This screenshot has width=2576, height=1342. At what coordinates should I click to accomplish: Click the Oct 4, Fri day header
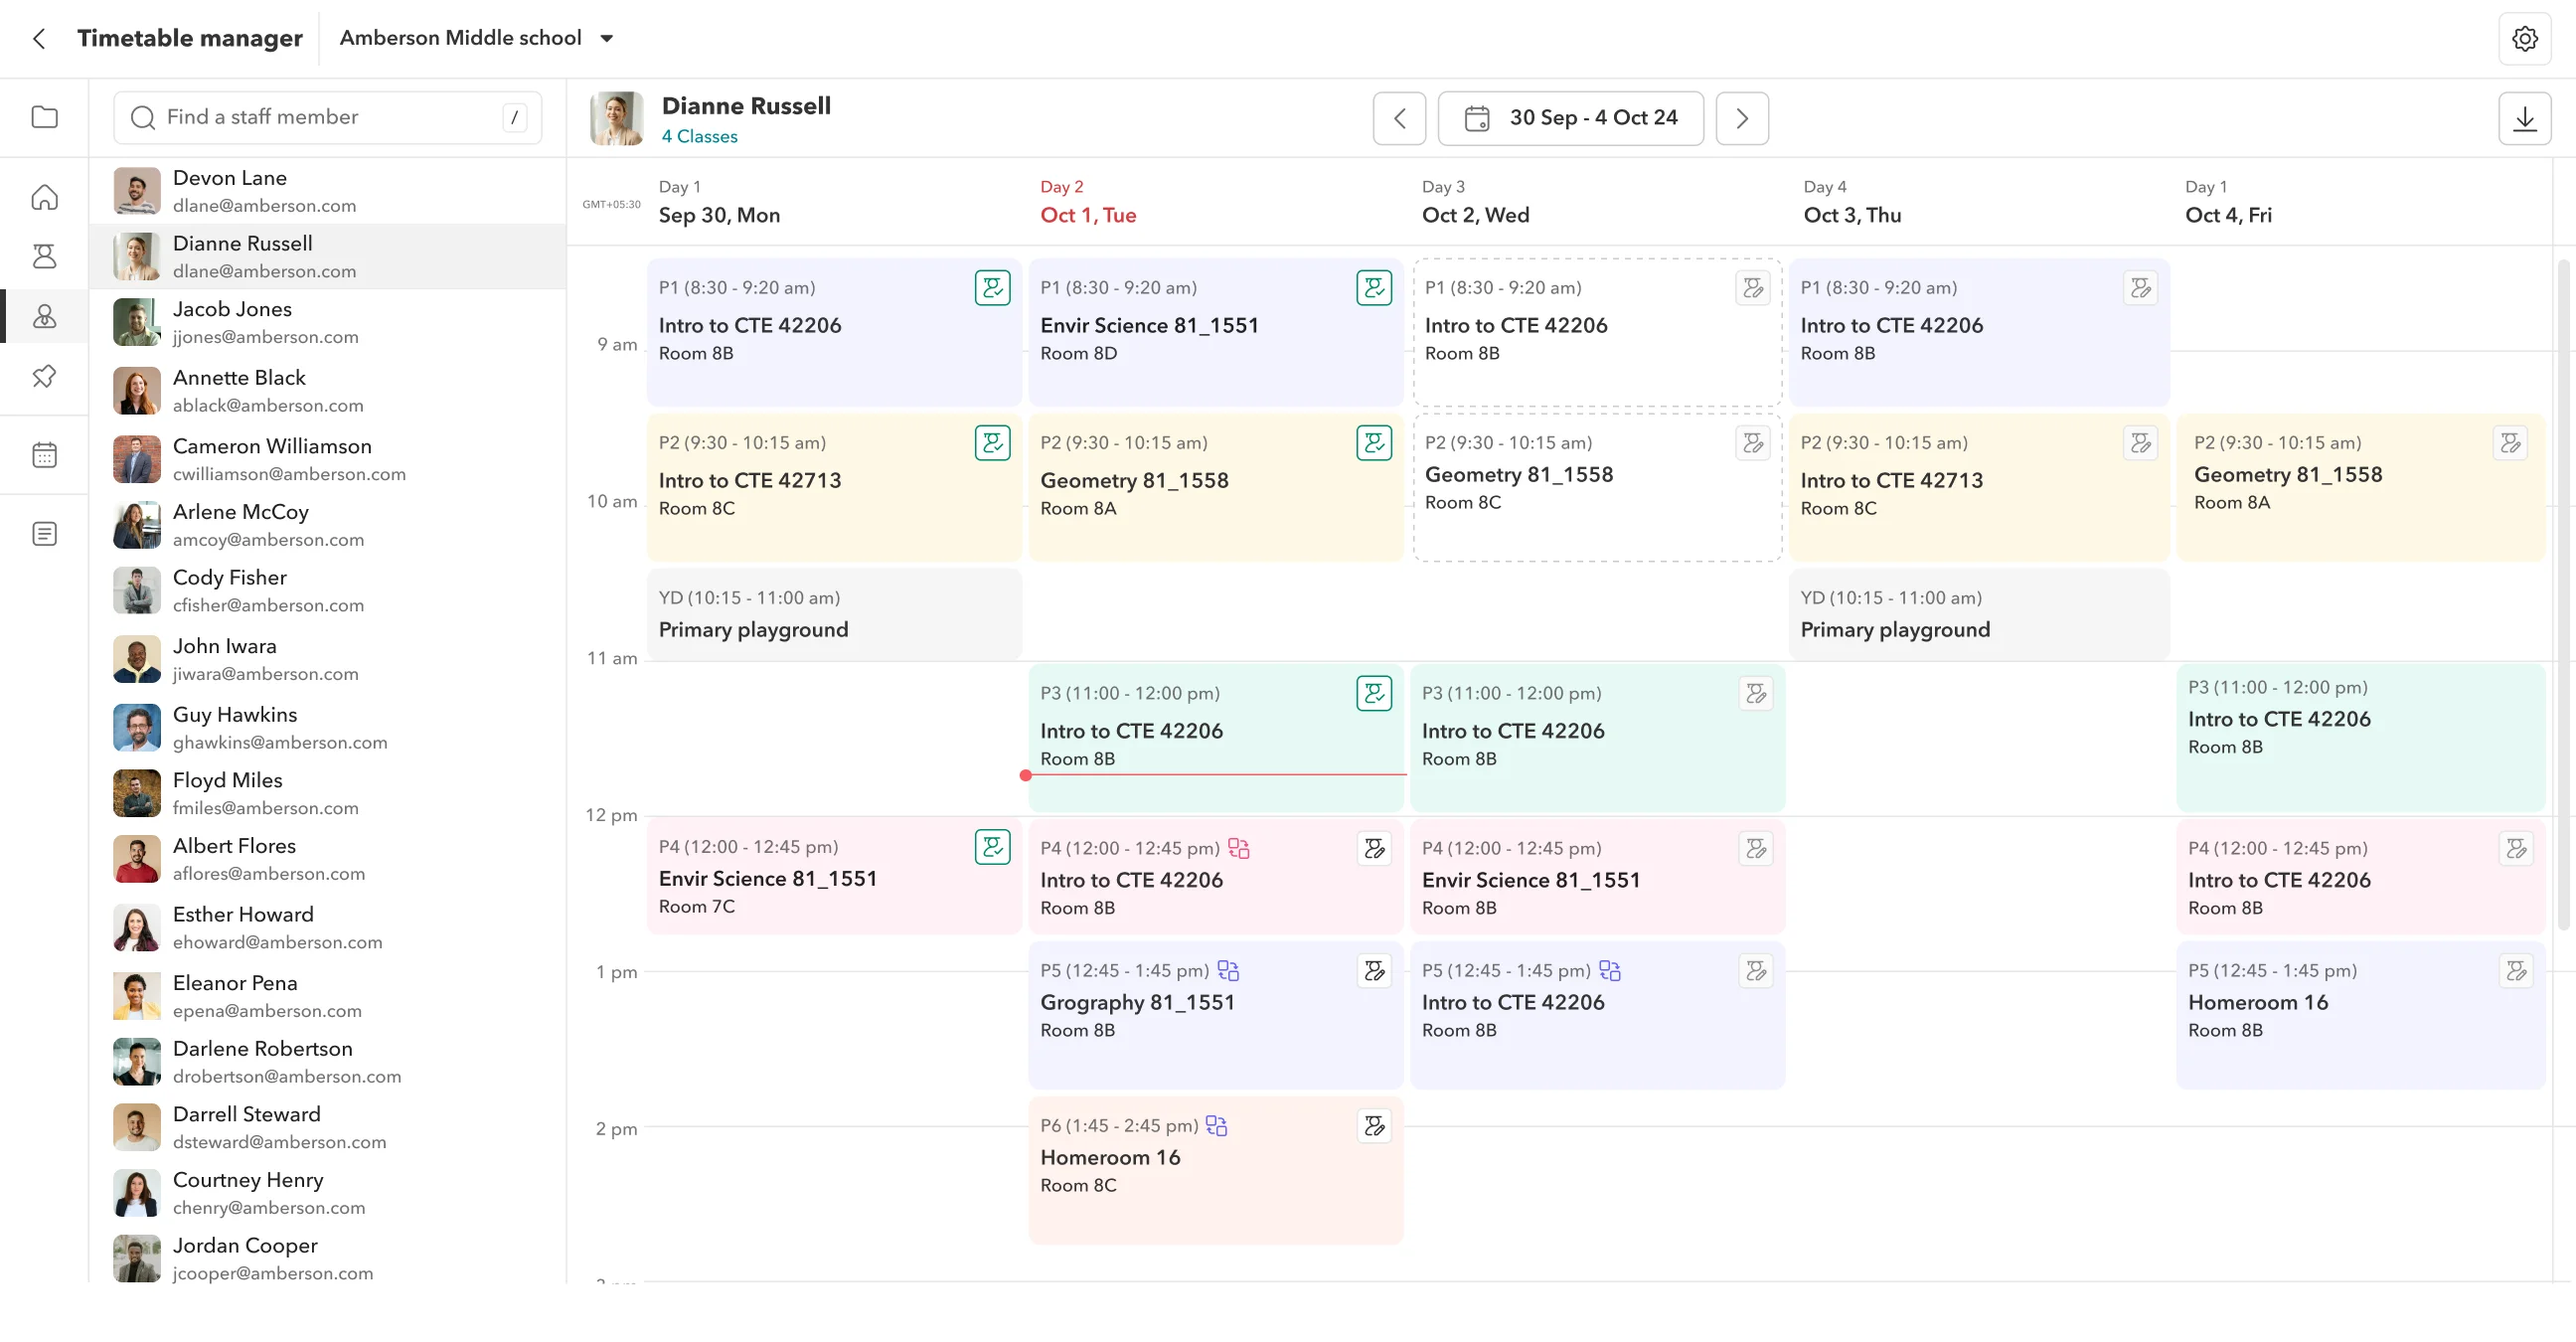coord(2228,202)
